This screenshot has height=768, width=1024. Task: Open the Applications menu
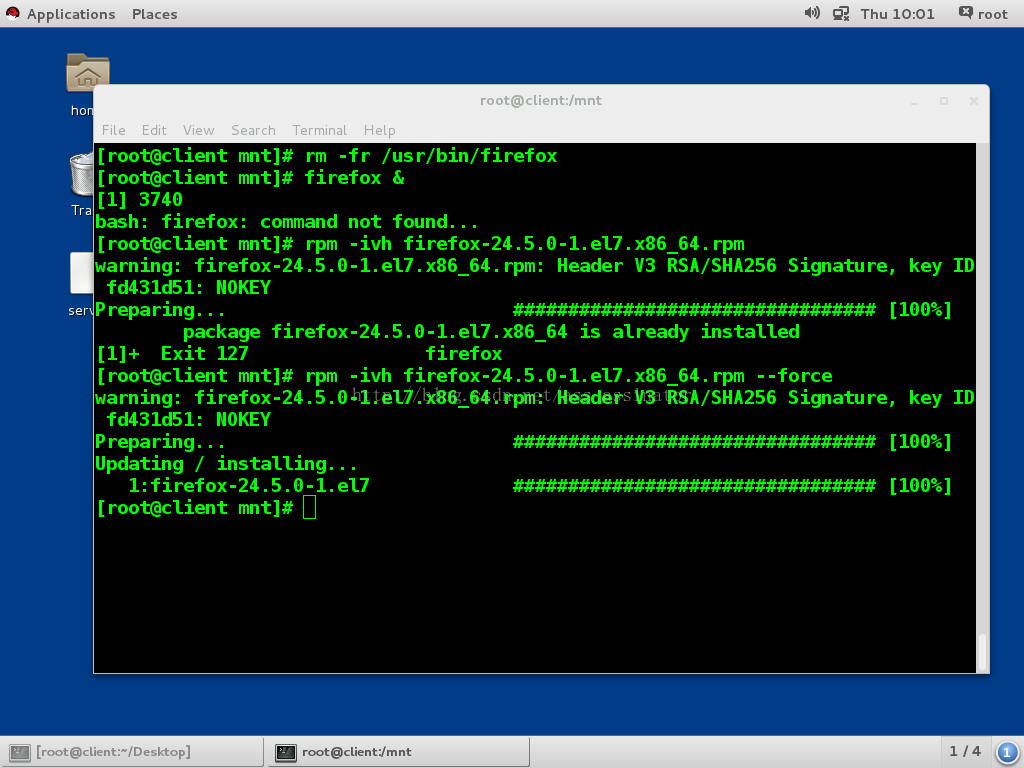tap(71, 14)
